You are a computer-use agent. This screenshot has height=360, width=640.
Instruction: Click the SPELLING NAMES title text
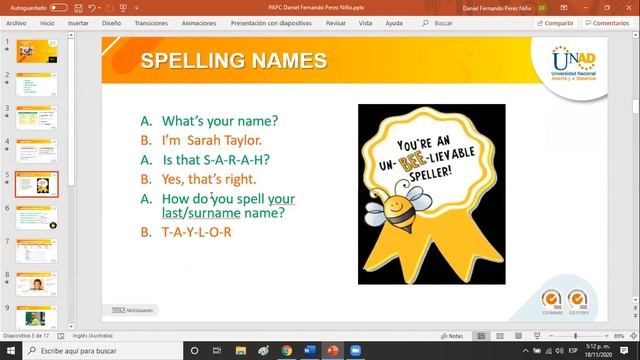(234, 61)
